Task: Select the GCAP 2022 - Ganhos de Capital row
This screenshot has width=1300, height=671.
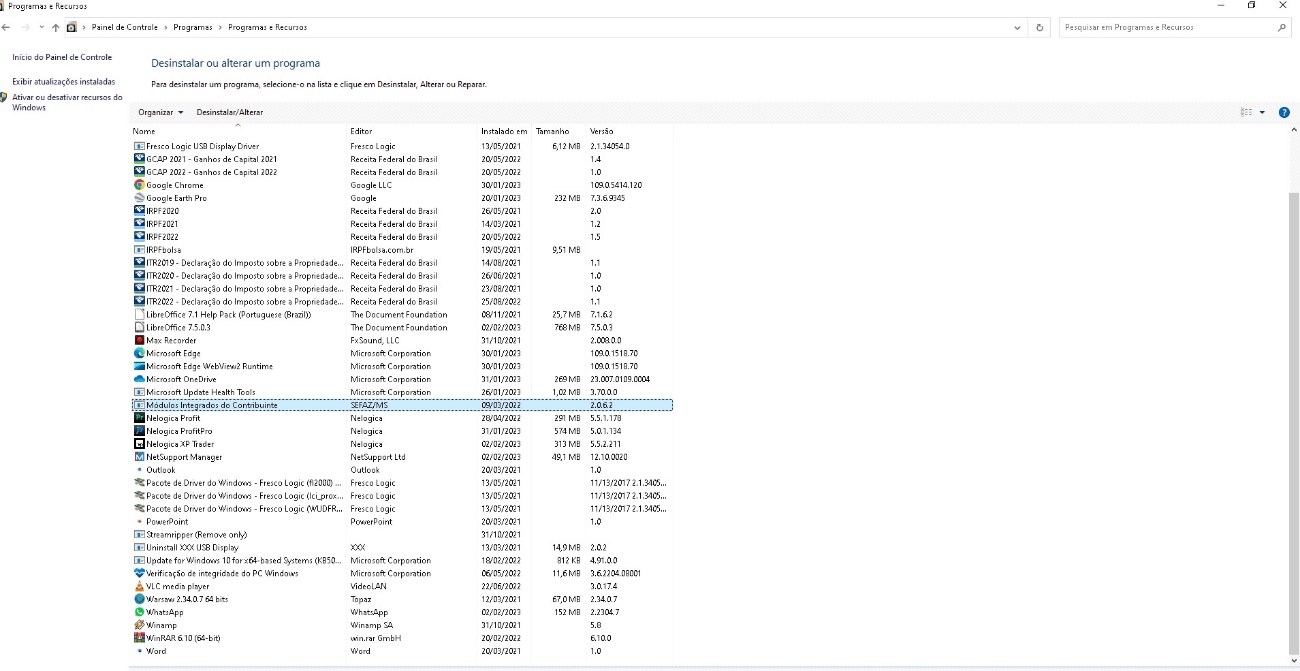Action: click(402, 172)
